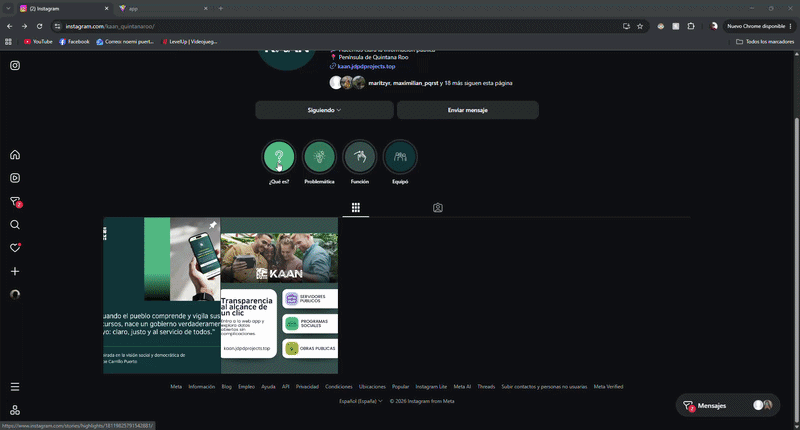Open the Mensajes floating panel
800x430 pixels.
728,406
